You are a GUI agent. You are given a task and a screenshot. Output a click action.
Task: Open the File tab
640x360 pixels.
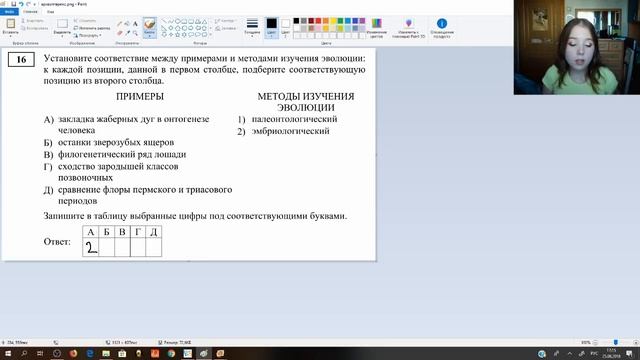click(x=9, y=12)
